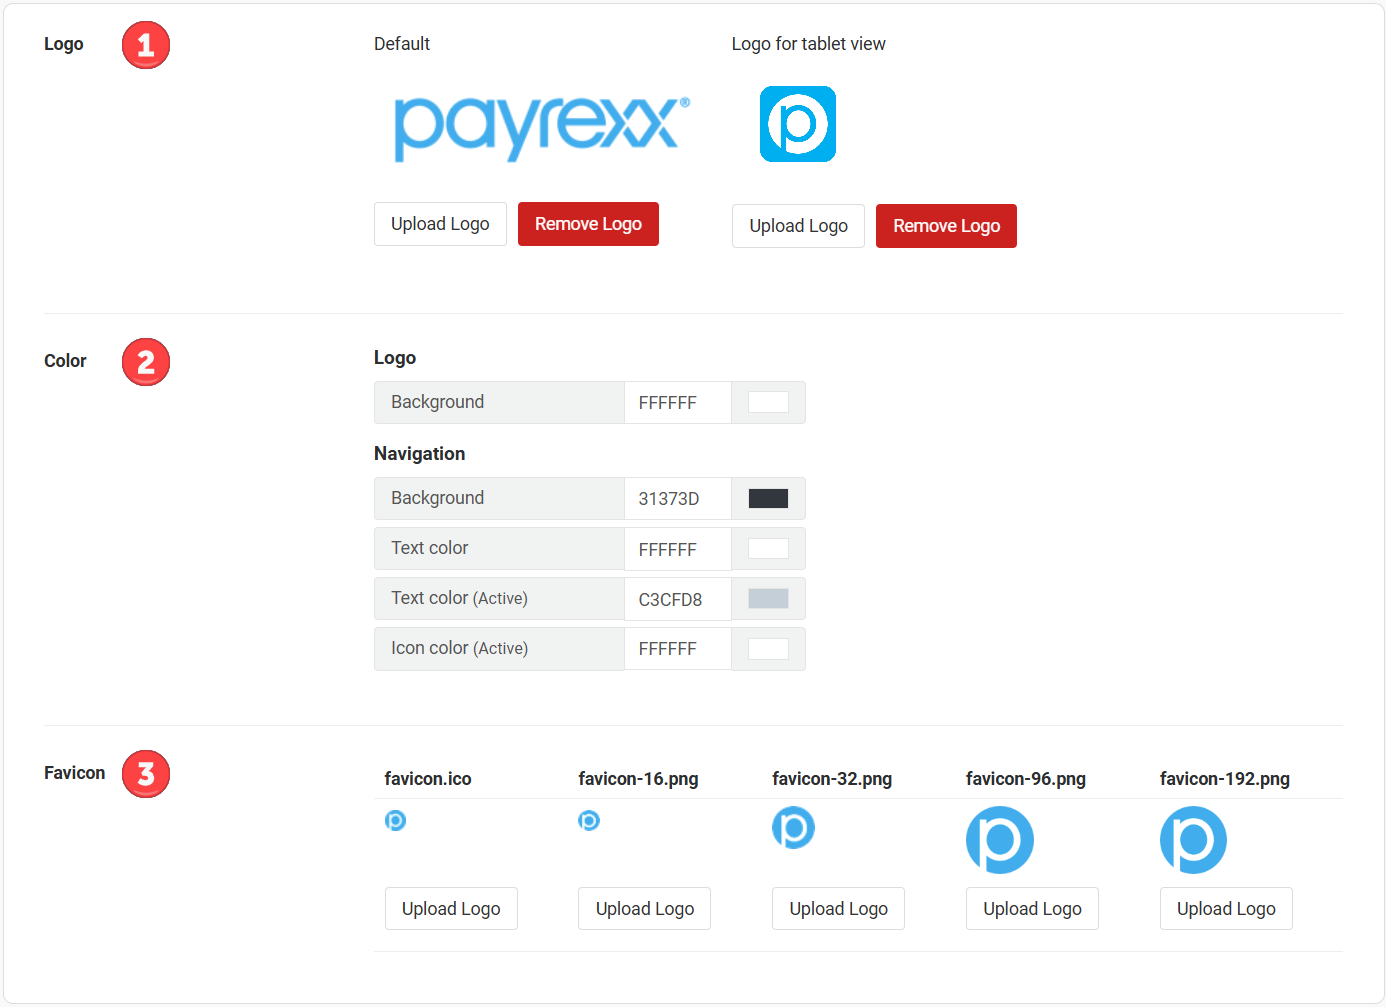
Task: Click the tablet view P logo image
Action: (x=798, y=124)
